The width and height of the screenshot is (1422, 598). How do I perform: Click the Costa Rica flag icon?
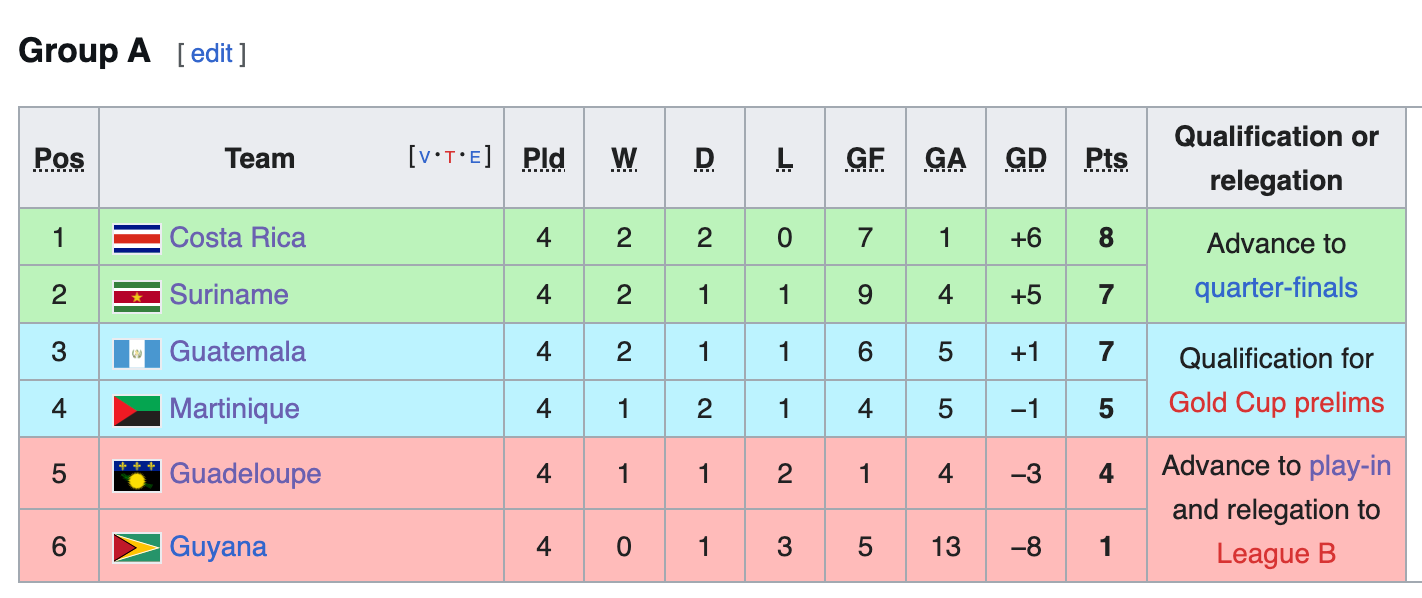point(137,238)
